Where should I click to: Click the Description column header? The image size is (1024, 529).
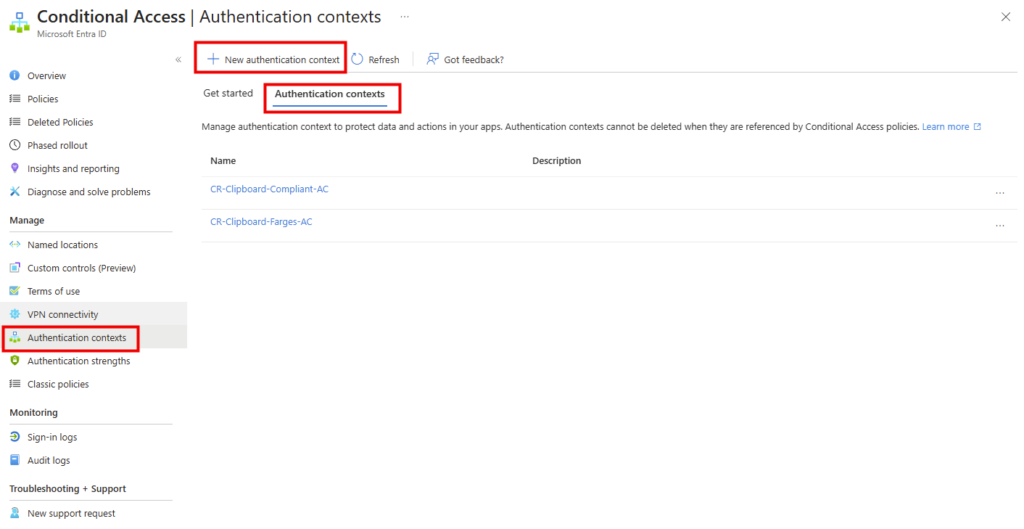[x=556, y=161]
